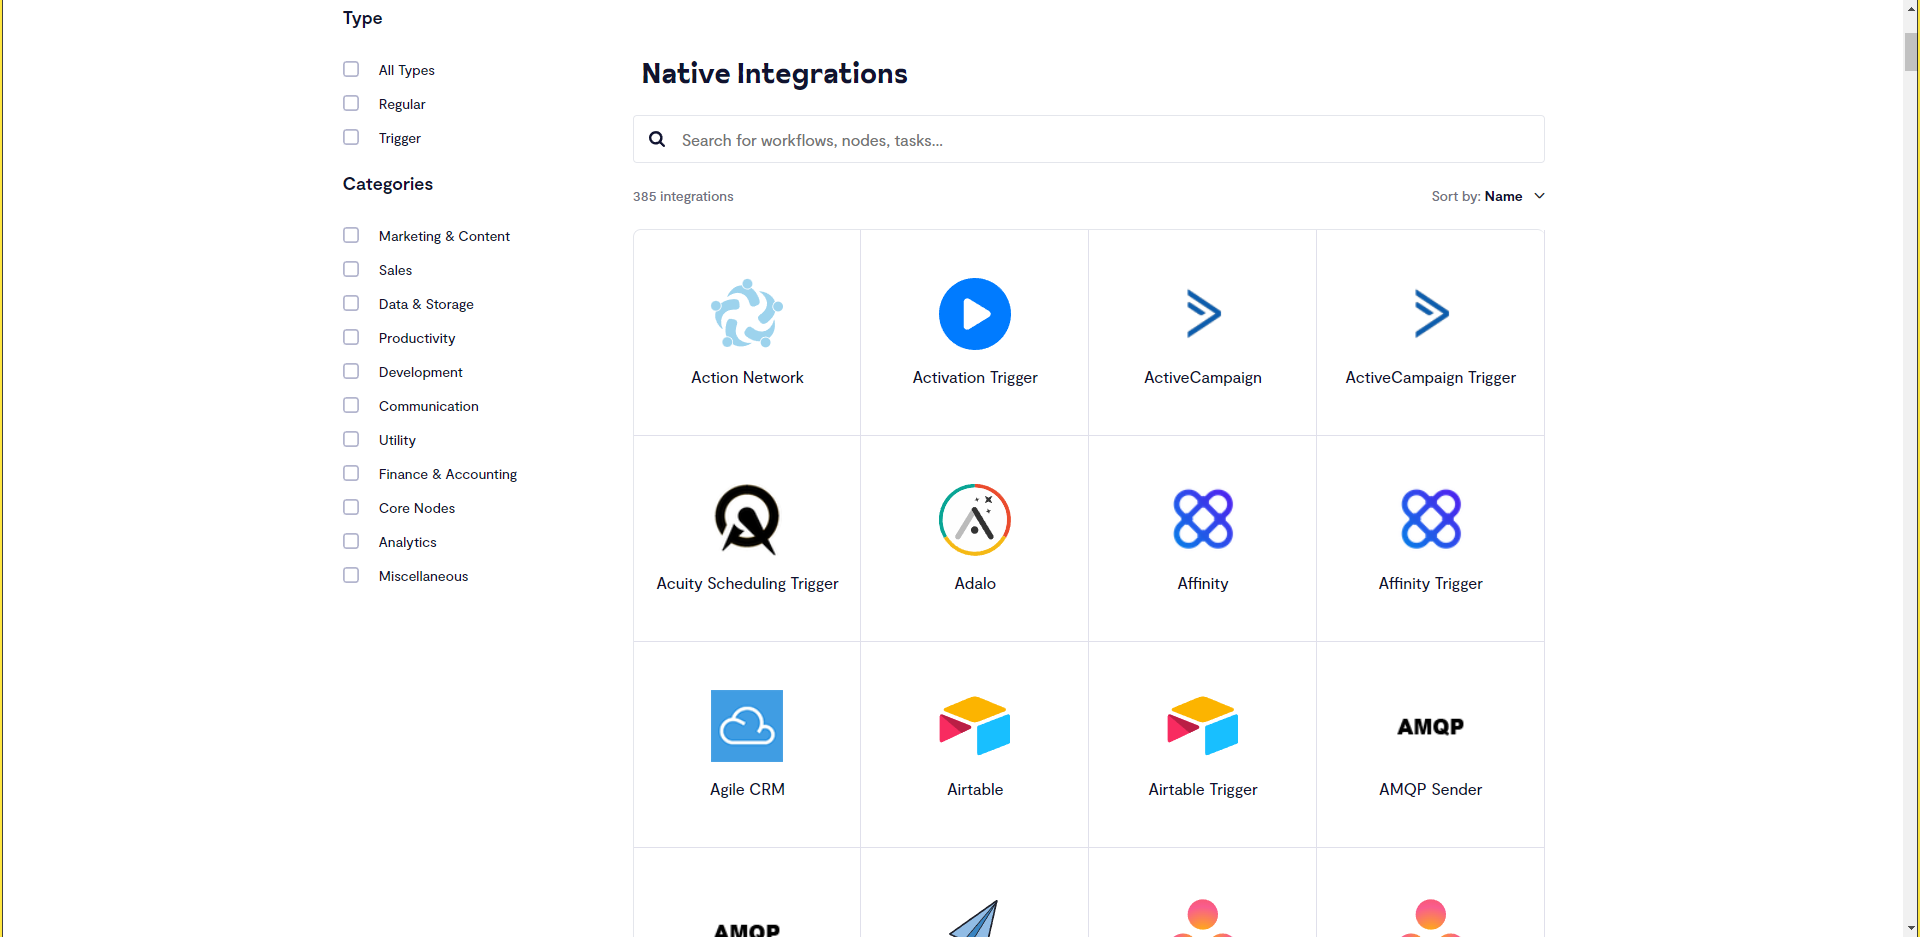Click the page vertical scrollbar thumb
This screenshot has height=937, width=1920.
click(x=1911, y=51)
